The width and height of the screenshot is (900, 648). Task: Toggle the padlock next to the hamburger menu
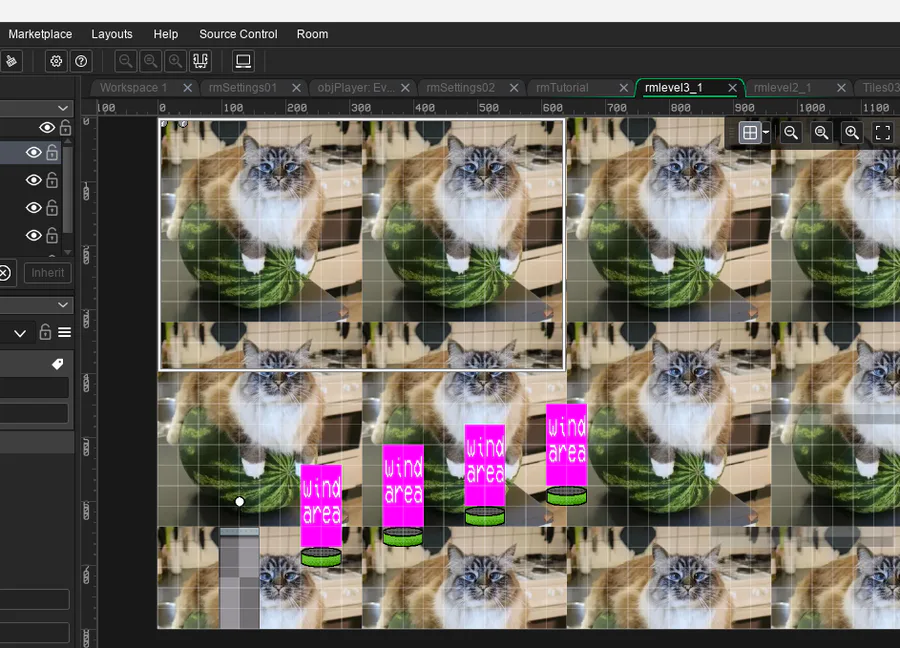click(x=45, y=332)
